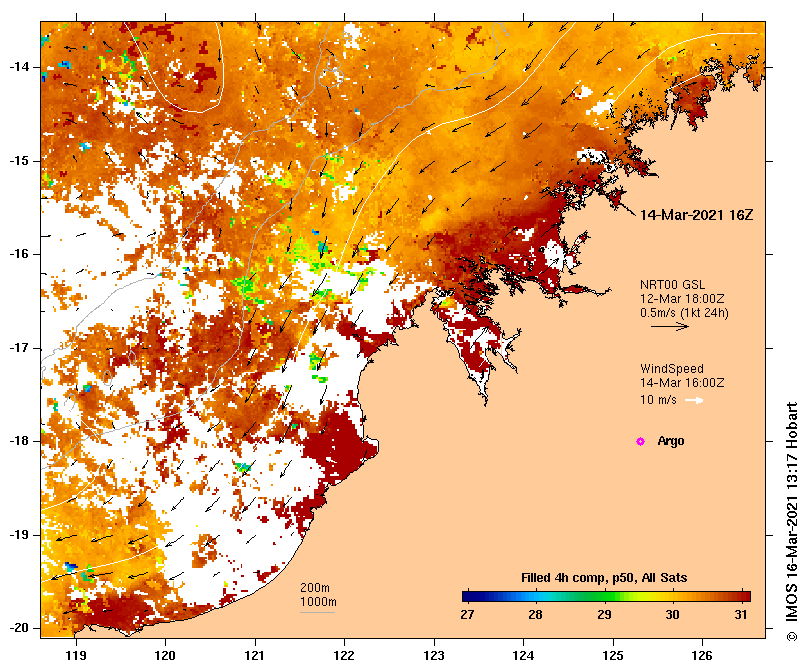Click the '14-Mar 16:00Z' wind timestamp
The height and width of the screenshot is (672, 809).
point(682,383)
